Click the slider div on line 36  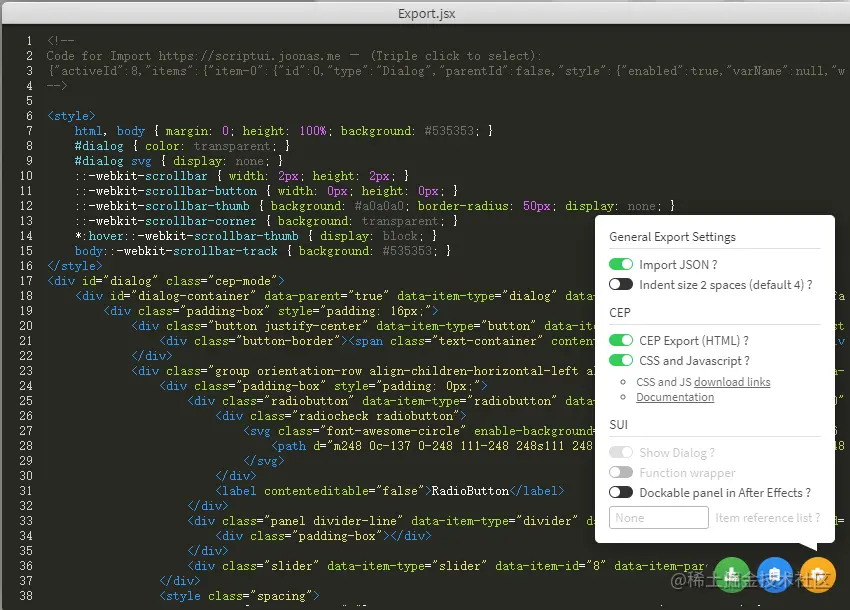[447, 566]
